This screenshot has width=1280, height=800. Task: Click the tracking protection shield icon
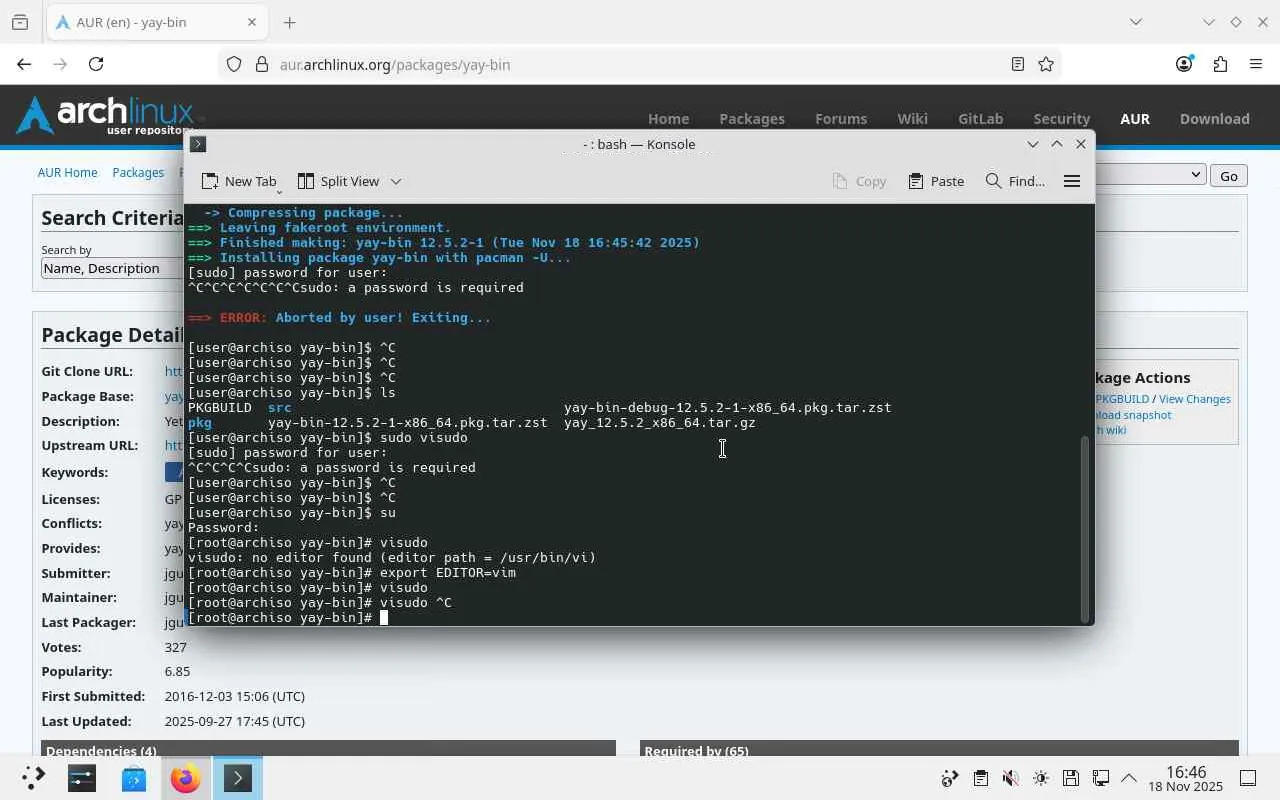pyautogui.click(x=234, y=64)
